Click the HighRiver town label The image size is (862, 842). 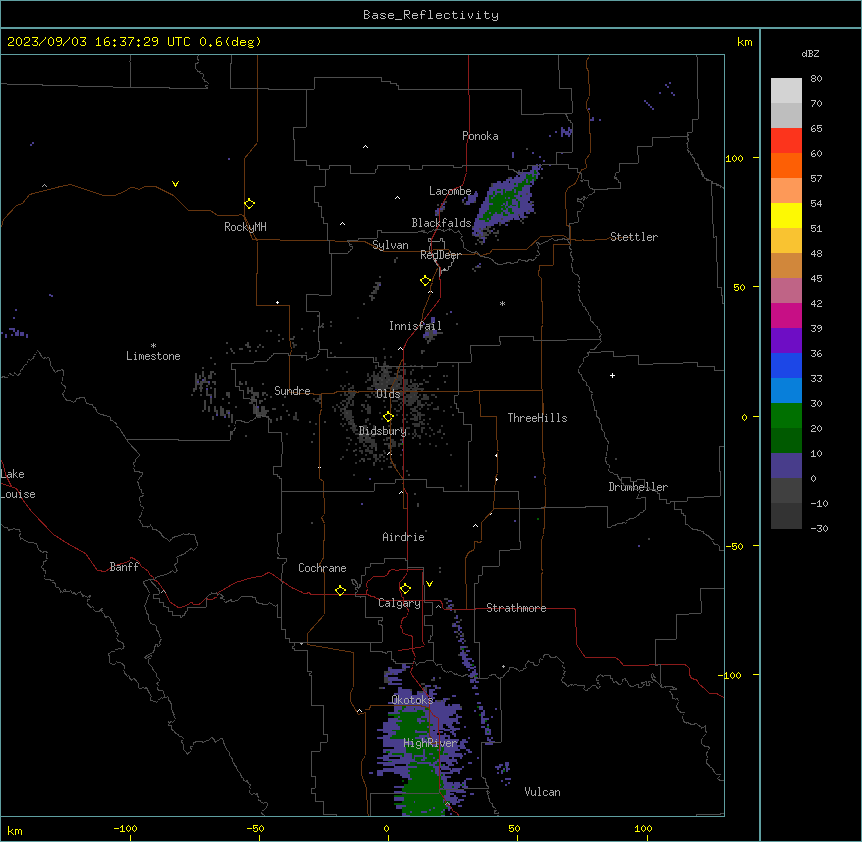tap(430, 743)
